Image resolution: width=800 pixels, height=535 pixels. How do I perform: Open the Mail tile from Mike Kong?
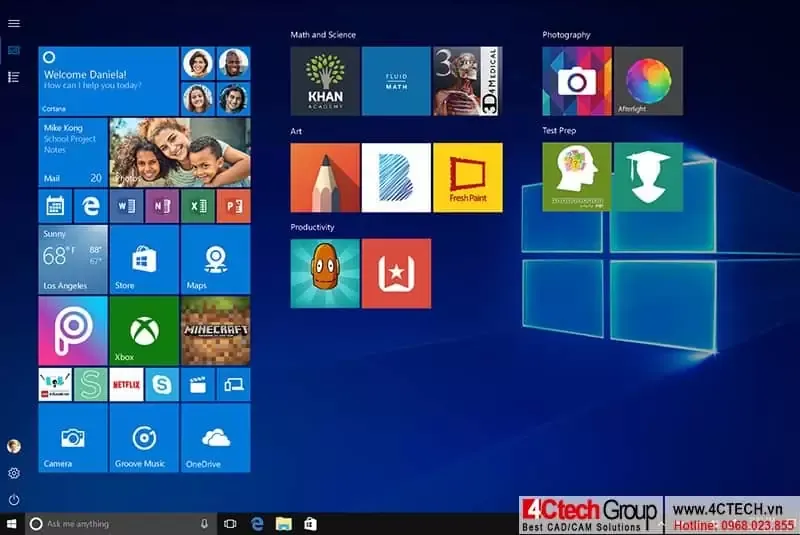[x=73, y=152]
